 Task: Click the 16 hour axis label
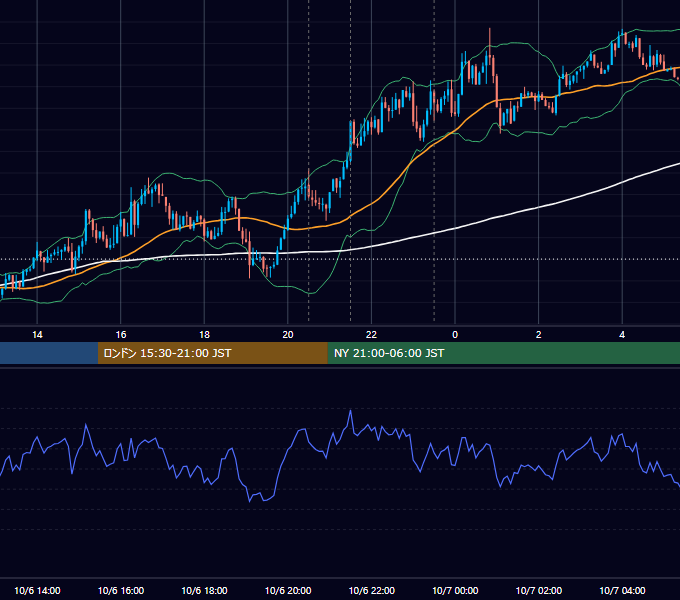point(121,335)
